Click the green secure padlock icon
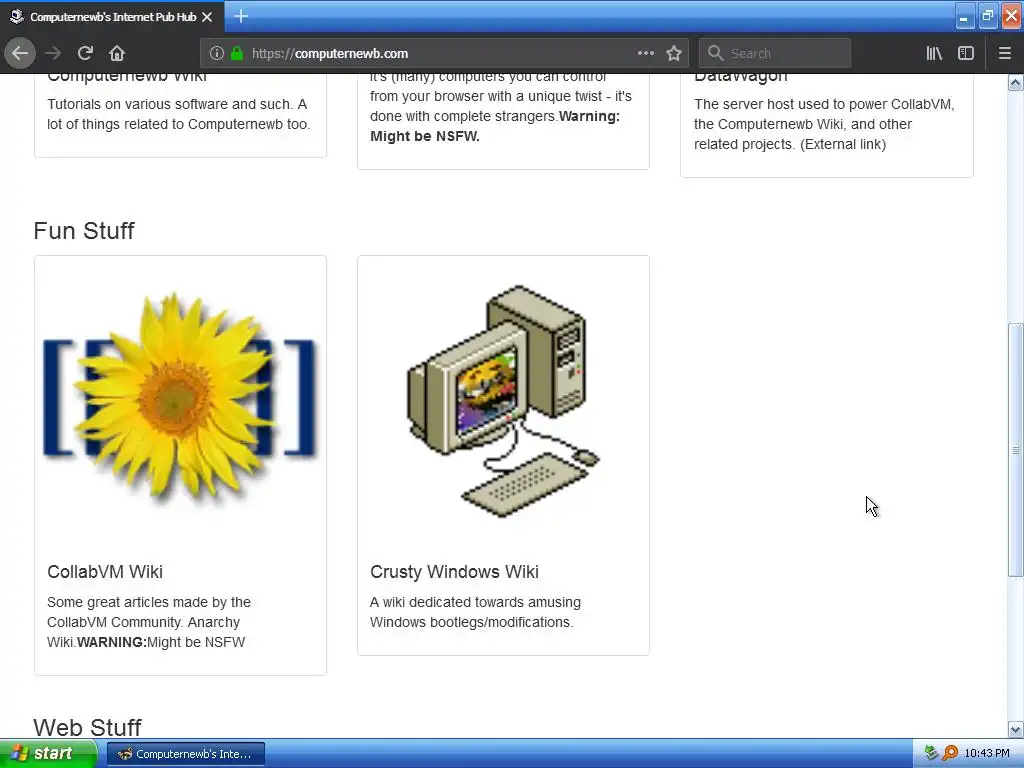The image size is (1024, 768). 237,54
